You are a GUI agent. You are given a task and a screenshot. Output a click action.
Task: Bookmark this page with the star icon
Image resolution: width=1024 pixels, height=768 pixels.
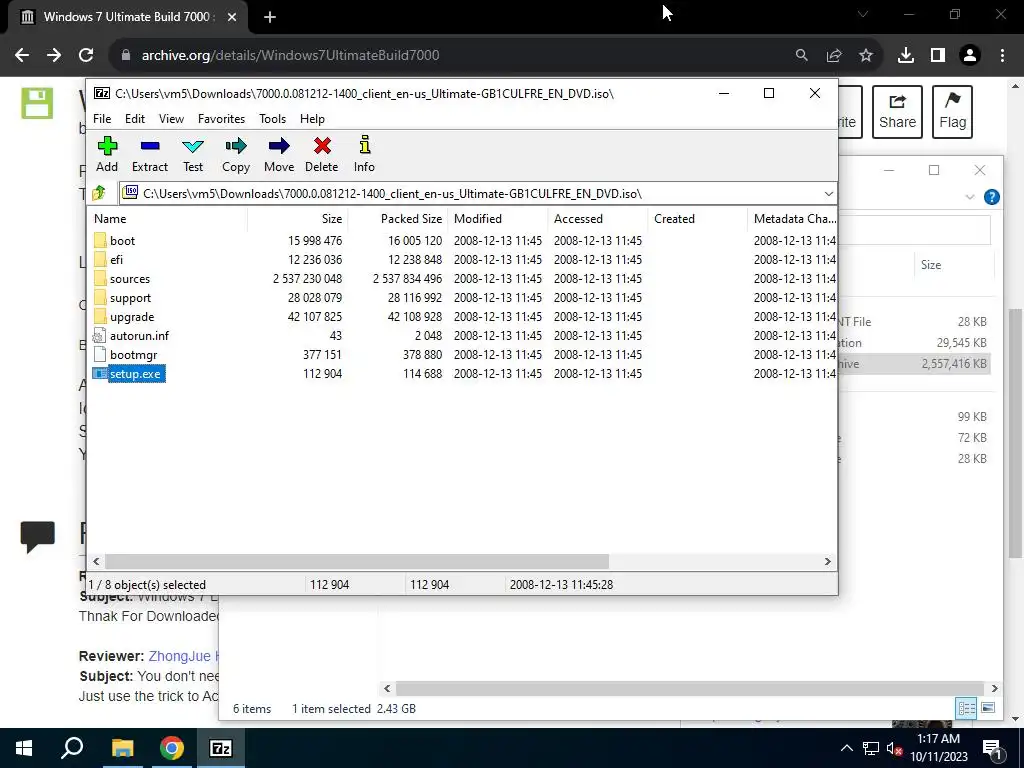click(866, 56)
